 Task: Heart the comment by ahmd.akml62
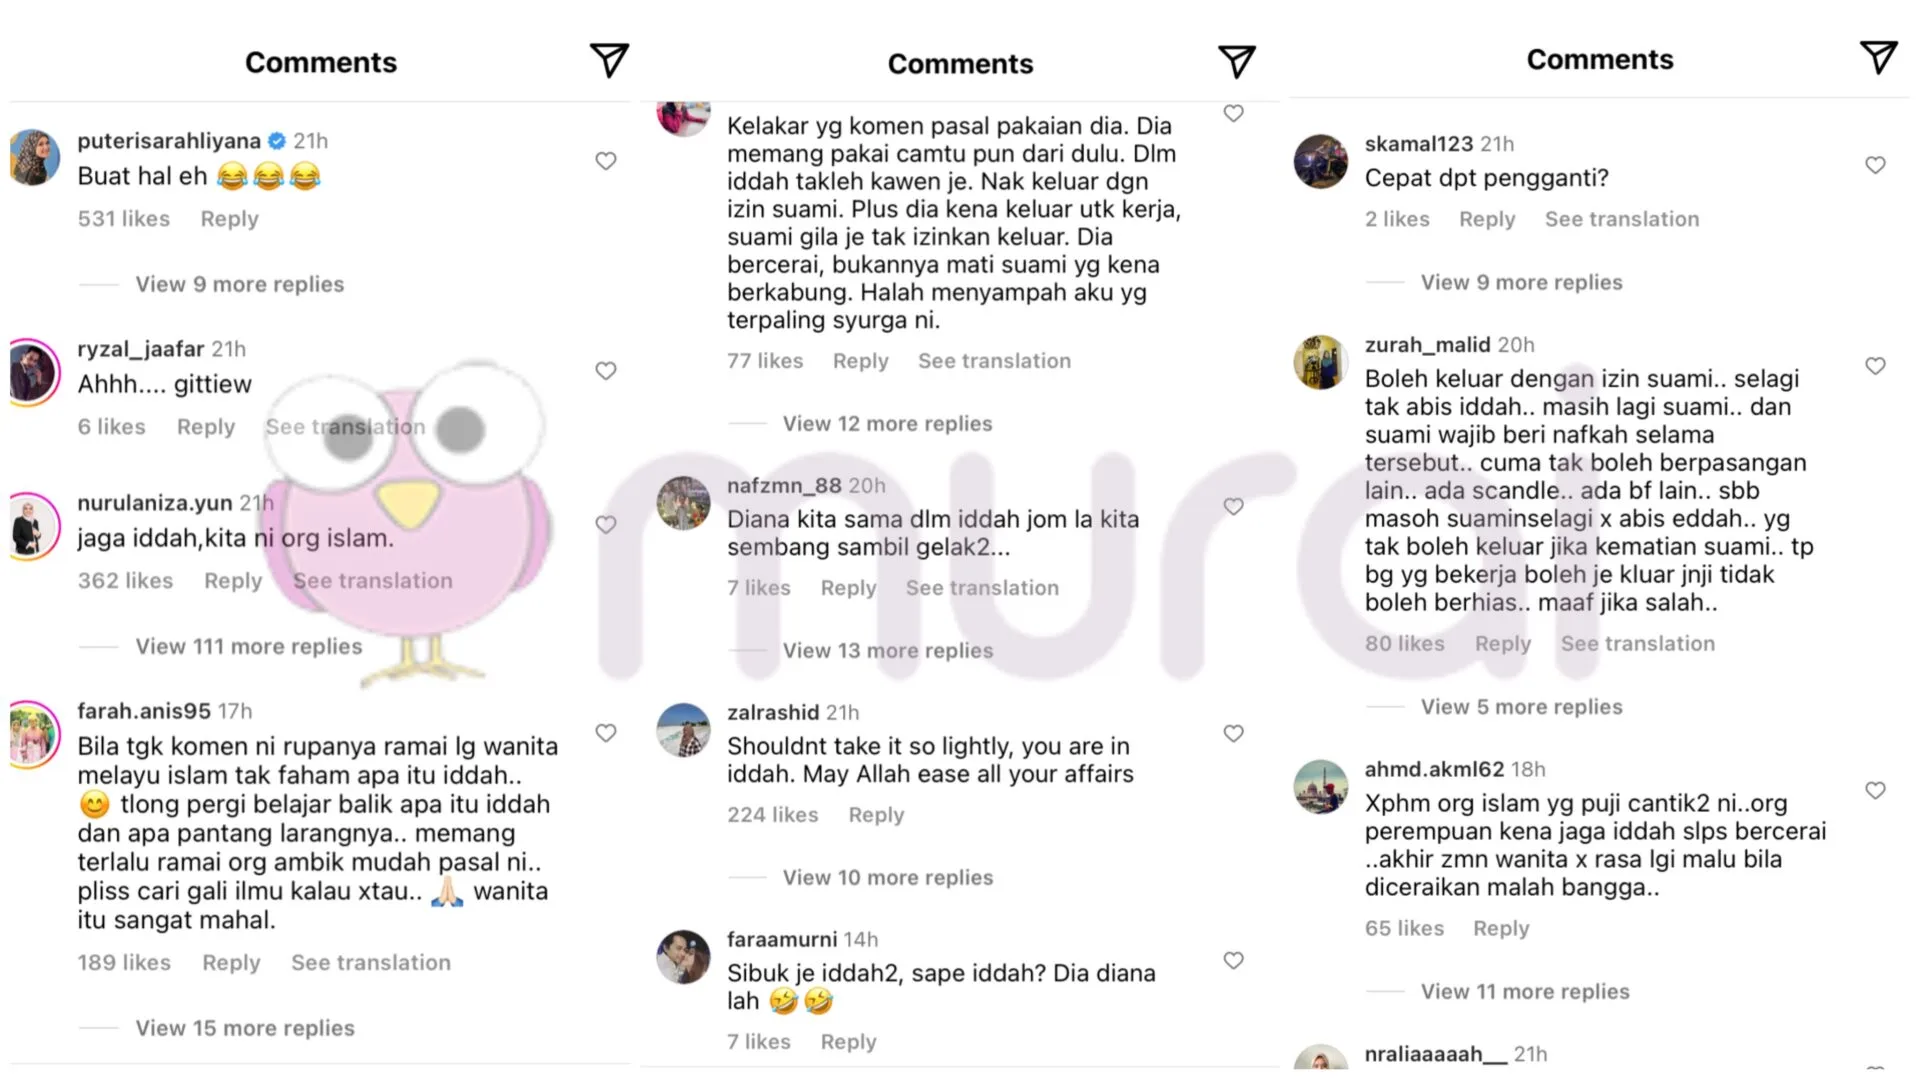1875,790
